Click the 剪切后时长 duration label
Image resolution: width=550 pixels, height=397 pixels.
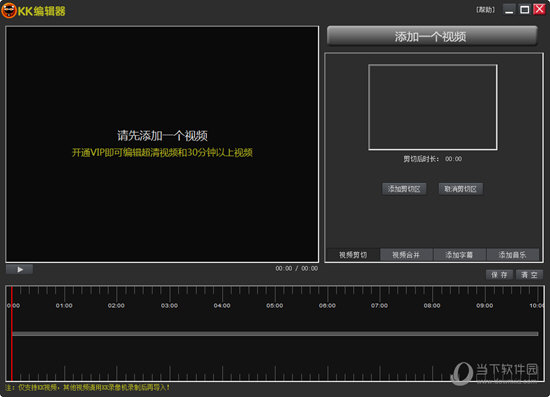[x=421, y=159]
